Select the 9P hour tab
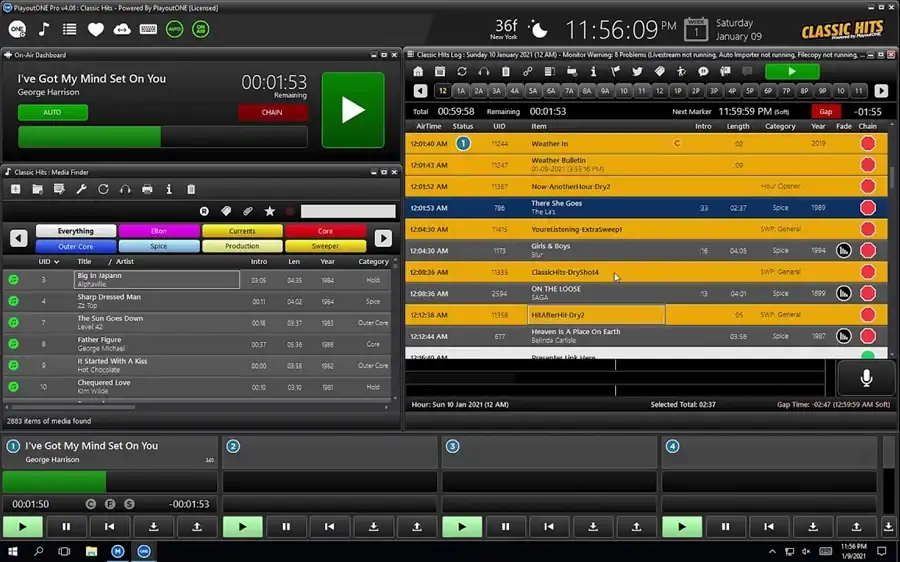This screenshot has width=900, height=562. point(823,91)
